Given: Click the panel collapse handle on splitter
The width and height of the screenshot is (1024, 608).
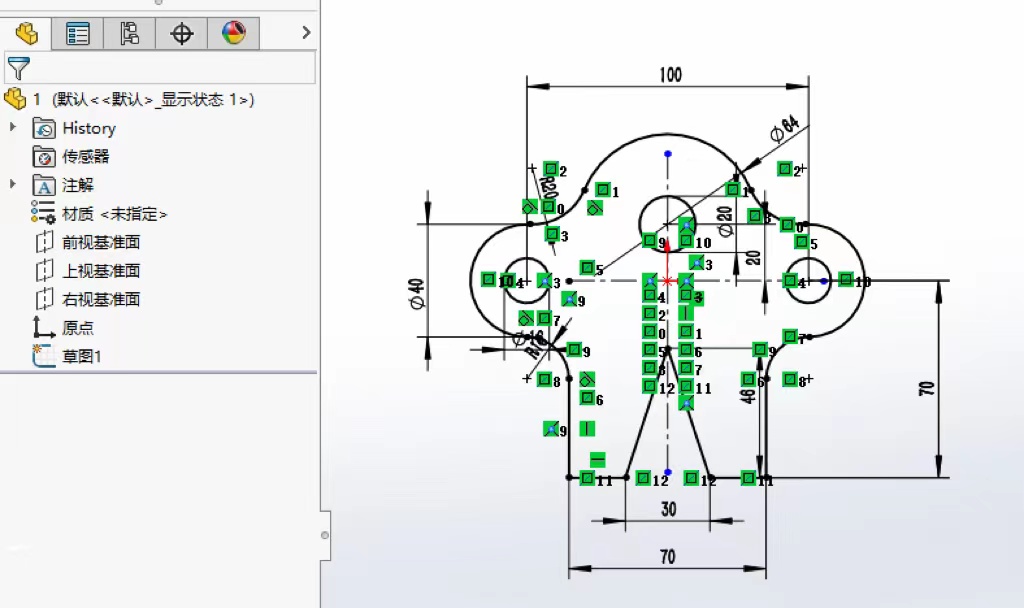Looking at the screenshot, I should [x=325, y=536].
